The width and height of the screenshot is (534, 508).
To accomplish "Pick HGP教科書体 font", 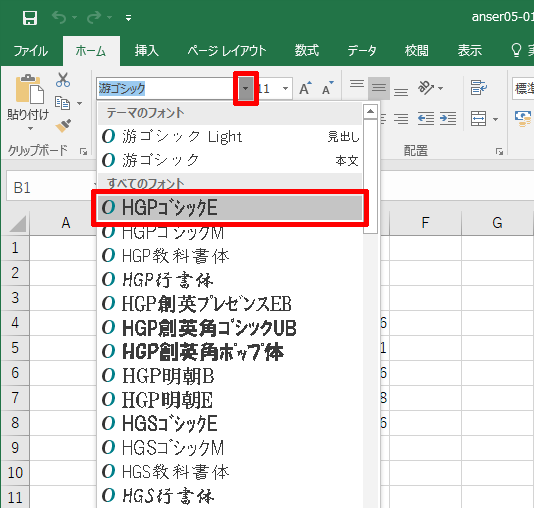I will 230,256.
